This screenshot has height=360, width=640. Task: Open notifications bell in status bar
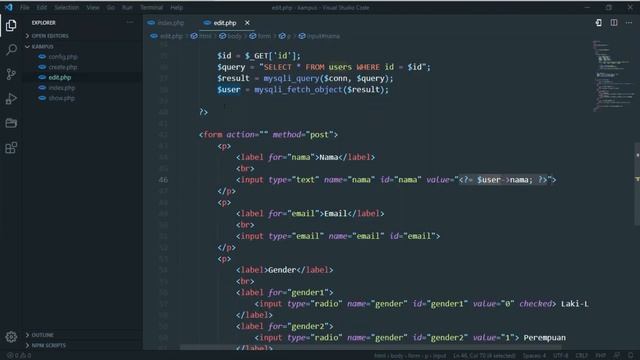click(x=631, y=356)
